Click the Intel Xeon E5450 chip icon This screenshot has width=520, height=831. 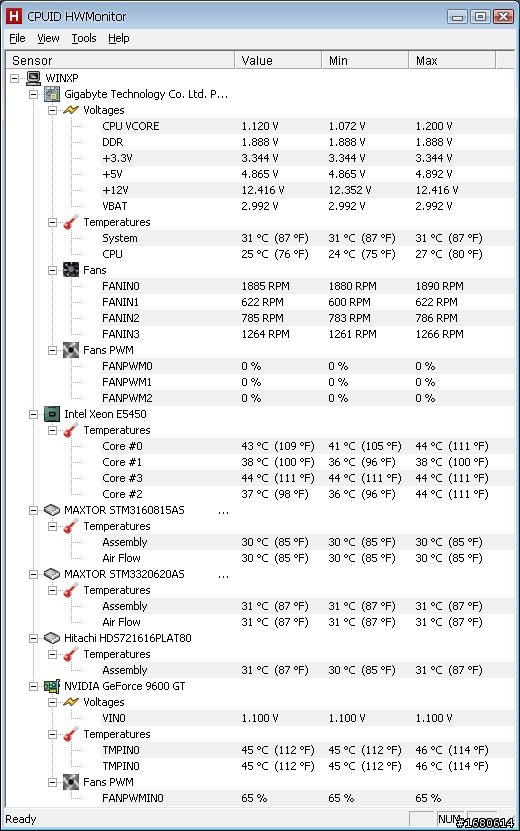point(52,414)
